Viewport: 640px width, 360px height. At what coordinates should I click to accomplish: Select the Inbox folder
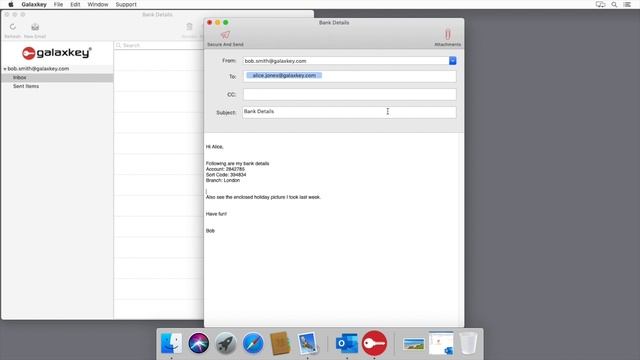(57, 78)
